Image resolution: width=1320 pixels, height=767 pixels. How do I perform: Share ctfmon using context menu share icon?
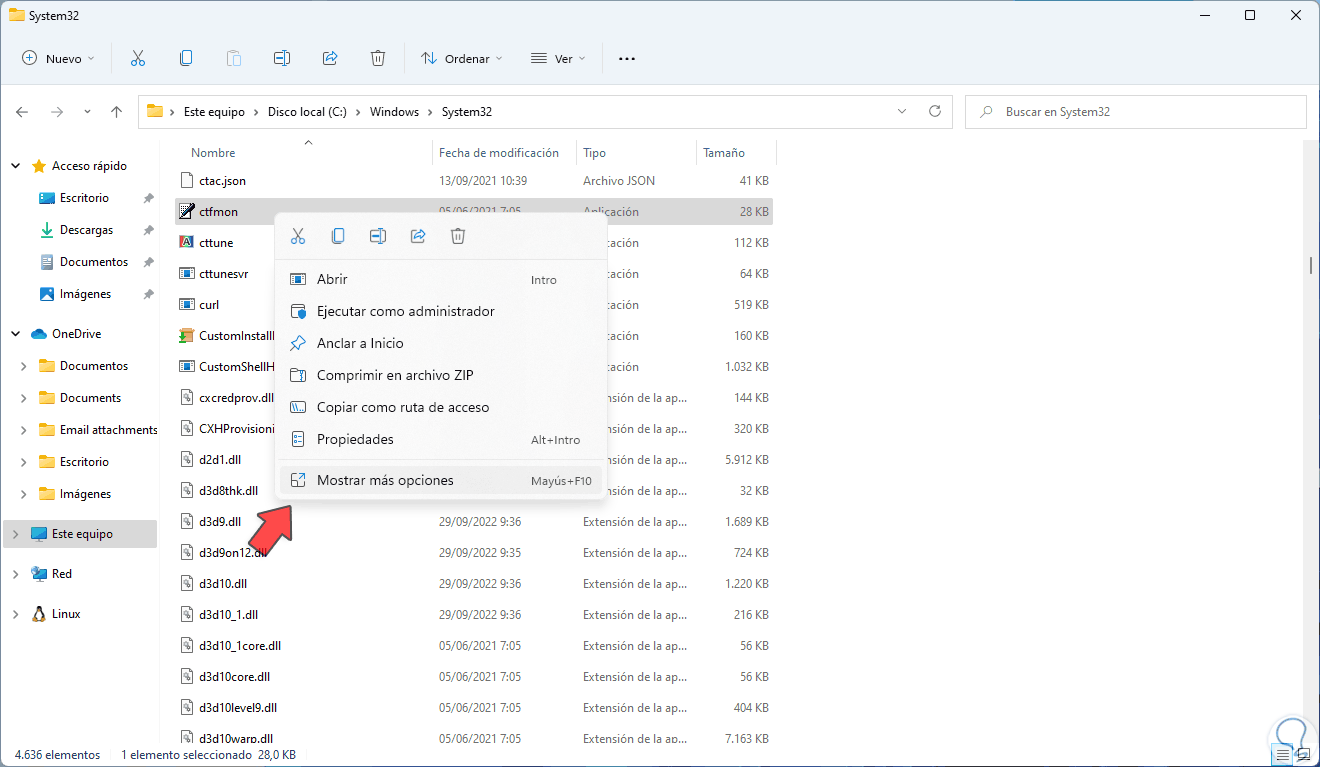[418, 236]
